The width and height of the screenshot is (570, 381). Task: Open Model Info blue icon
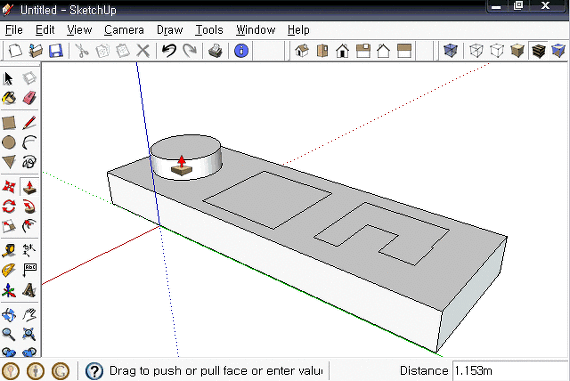241,51
